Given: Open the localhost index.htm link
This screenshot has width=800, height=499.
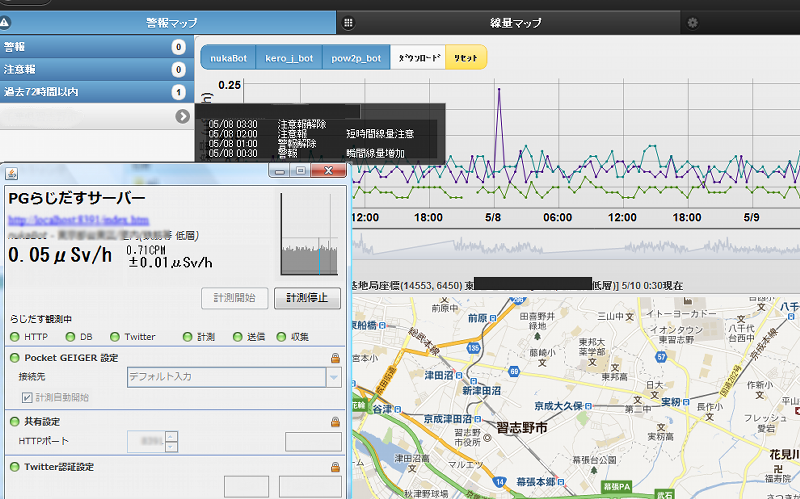Looking at the screenshot, I should 78,218.
